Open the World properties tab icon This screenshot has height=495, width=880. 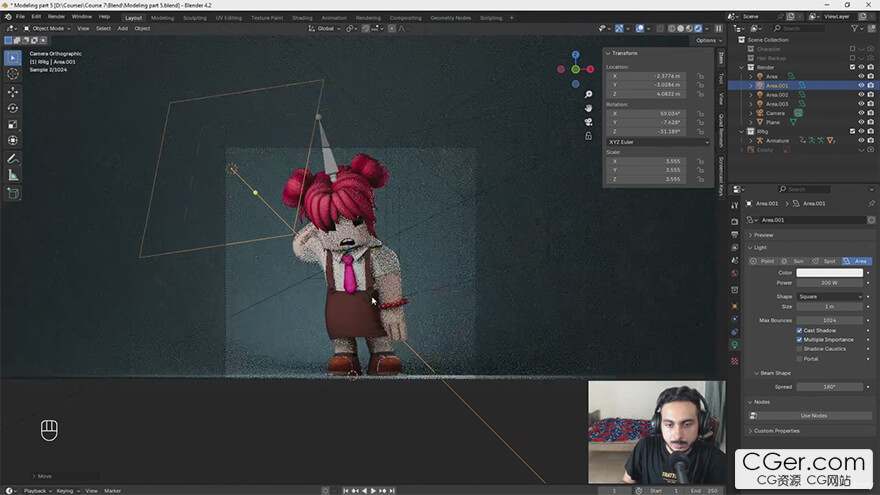(735, 273)
